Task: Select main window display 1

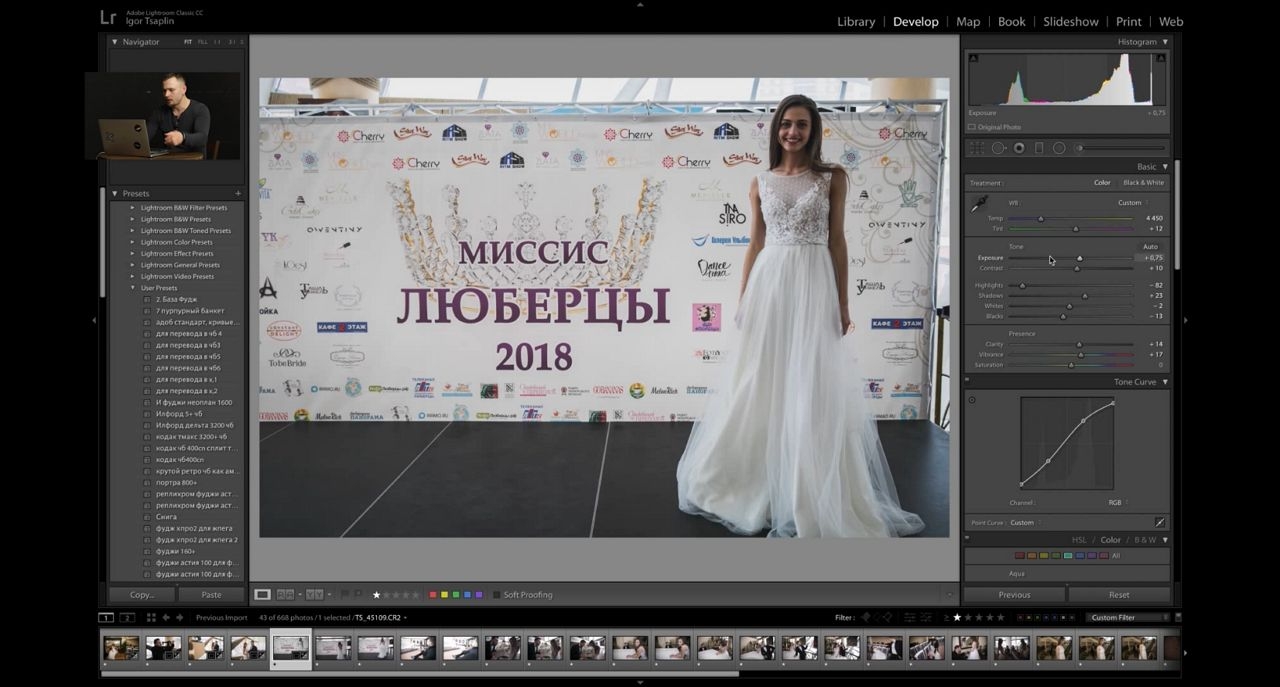Action: point(106,617)
